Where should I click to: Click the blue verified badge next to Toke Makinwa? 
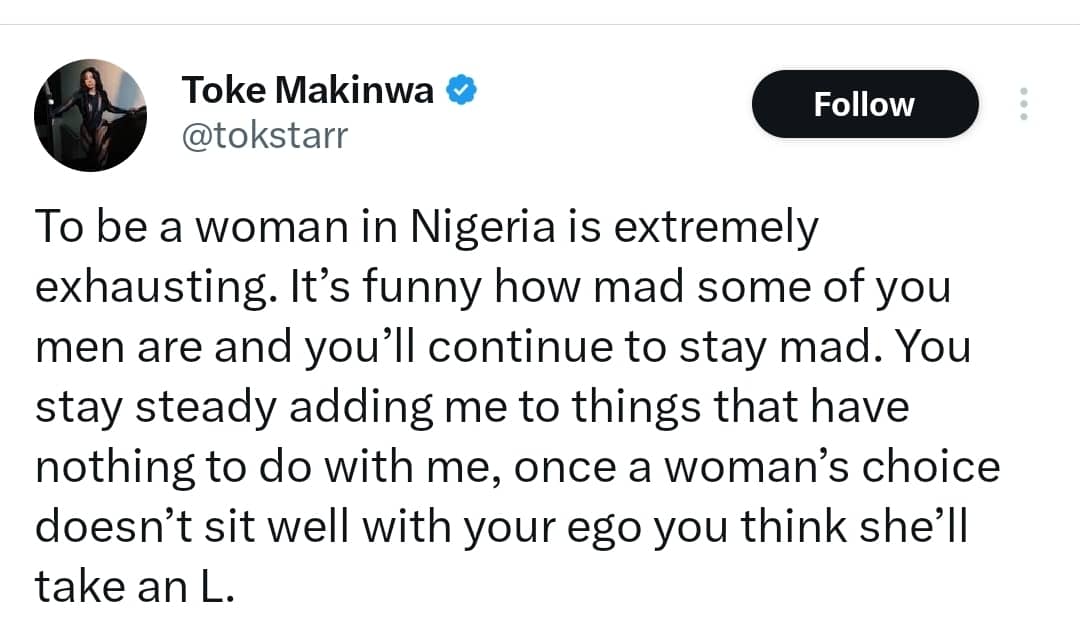click(x=461, y=88)
